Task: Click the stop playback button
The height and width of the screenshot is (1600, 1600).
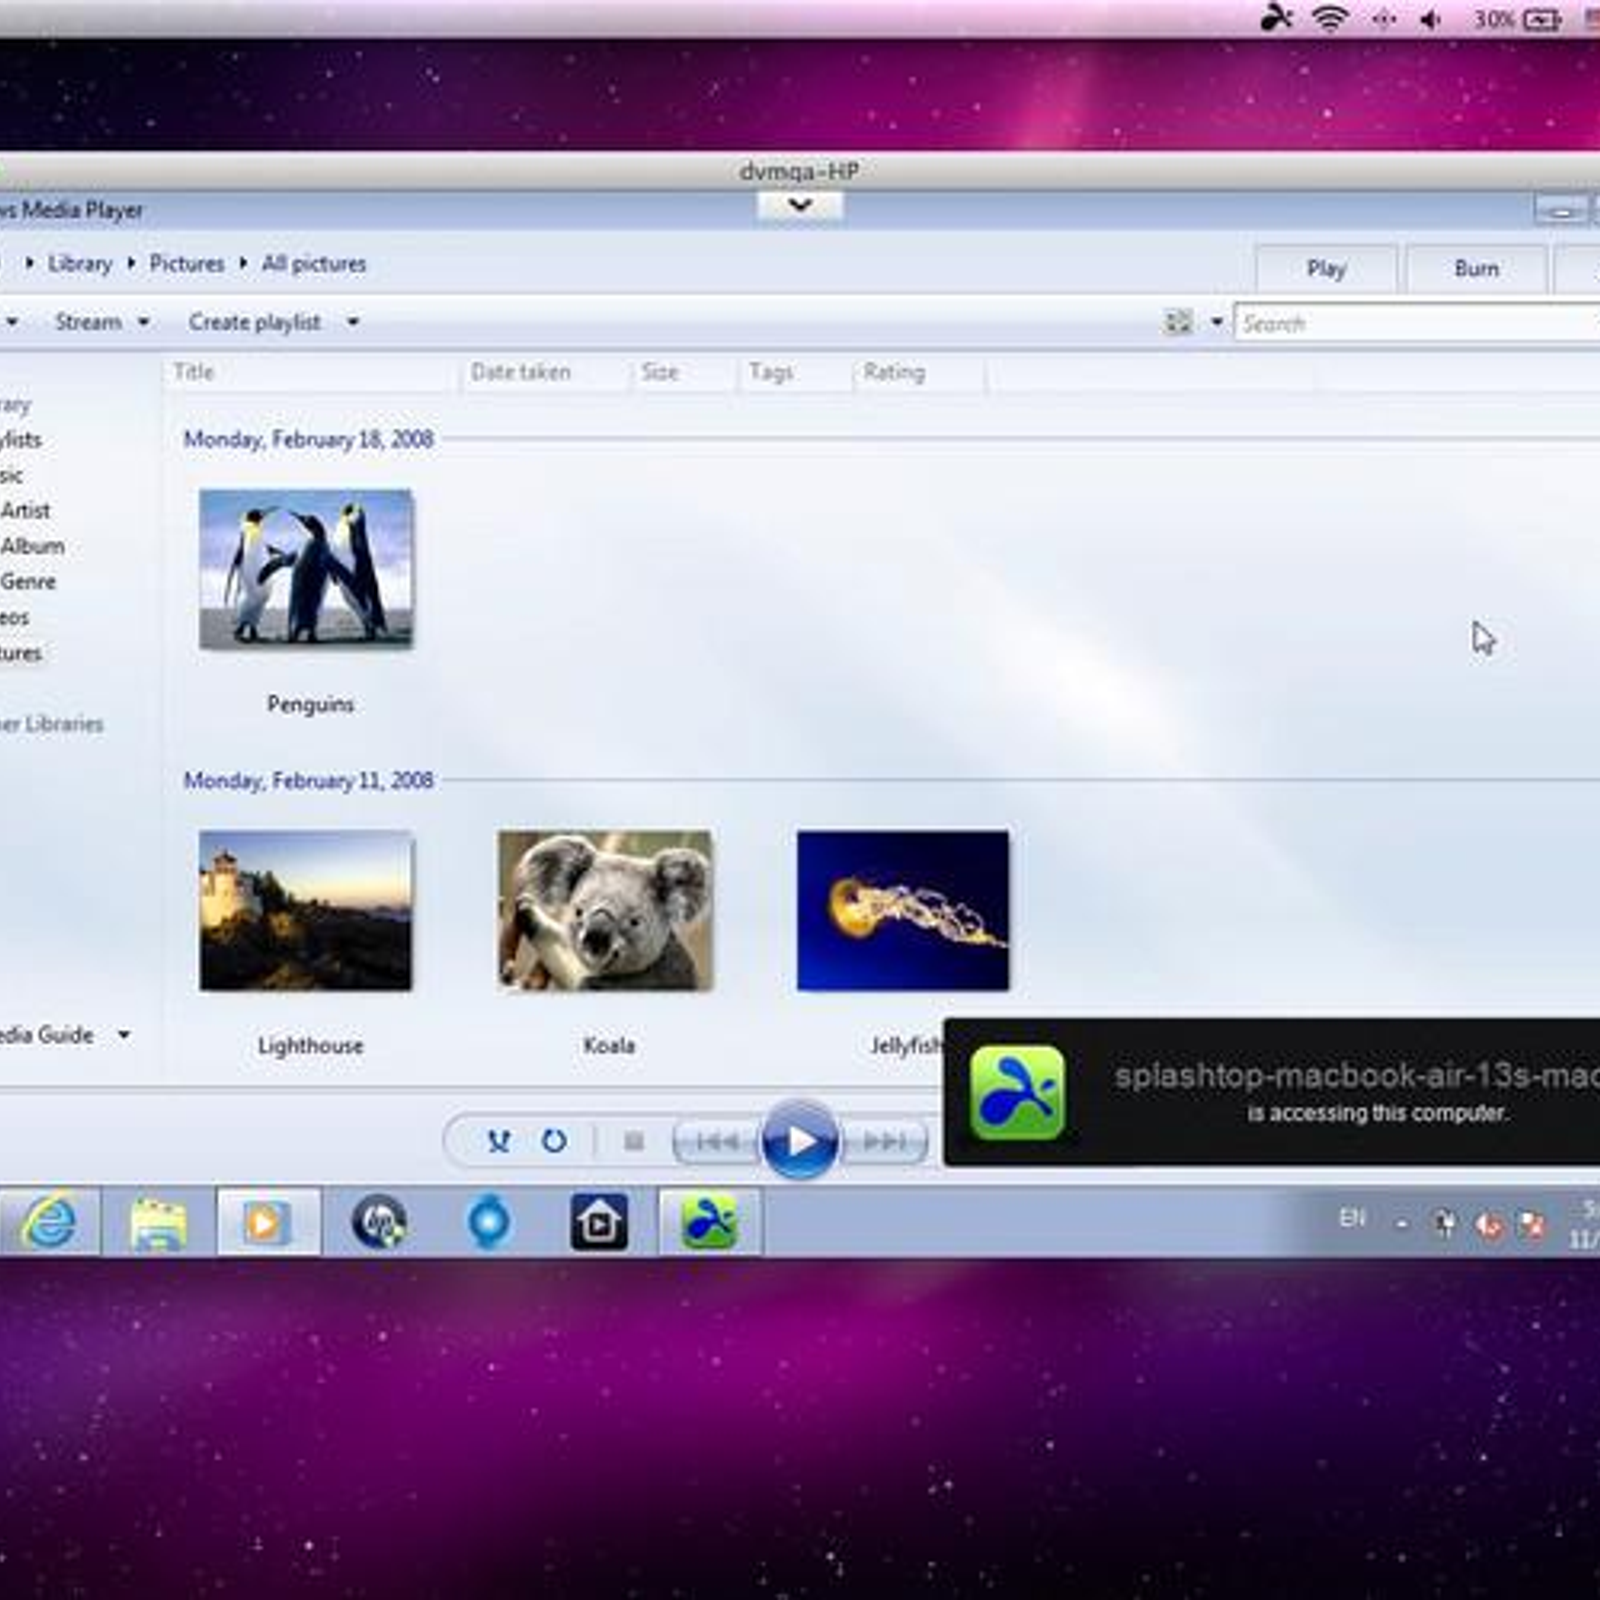Action: pyautogui.click(x=633, y=1141)
